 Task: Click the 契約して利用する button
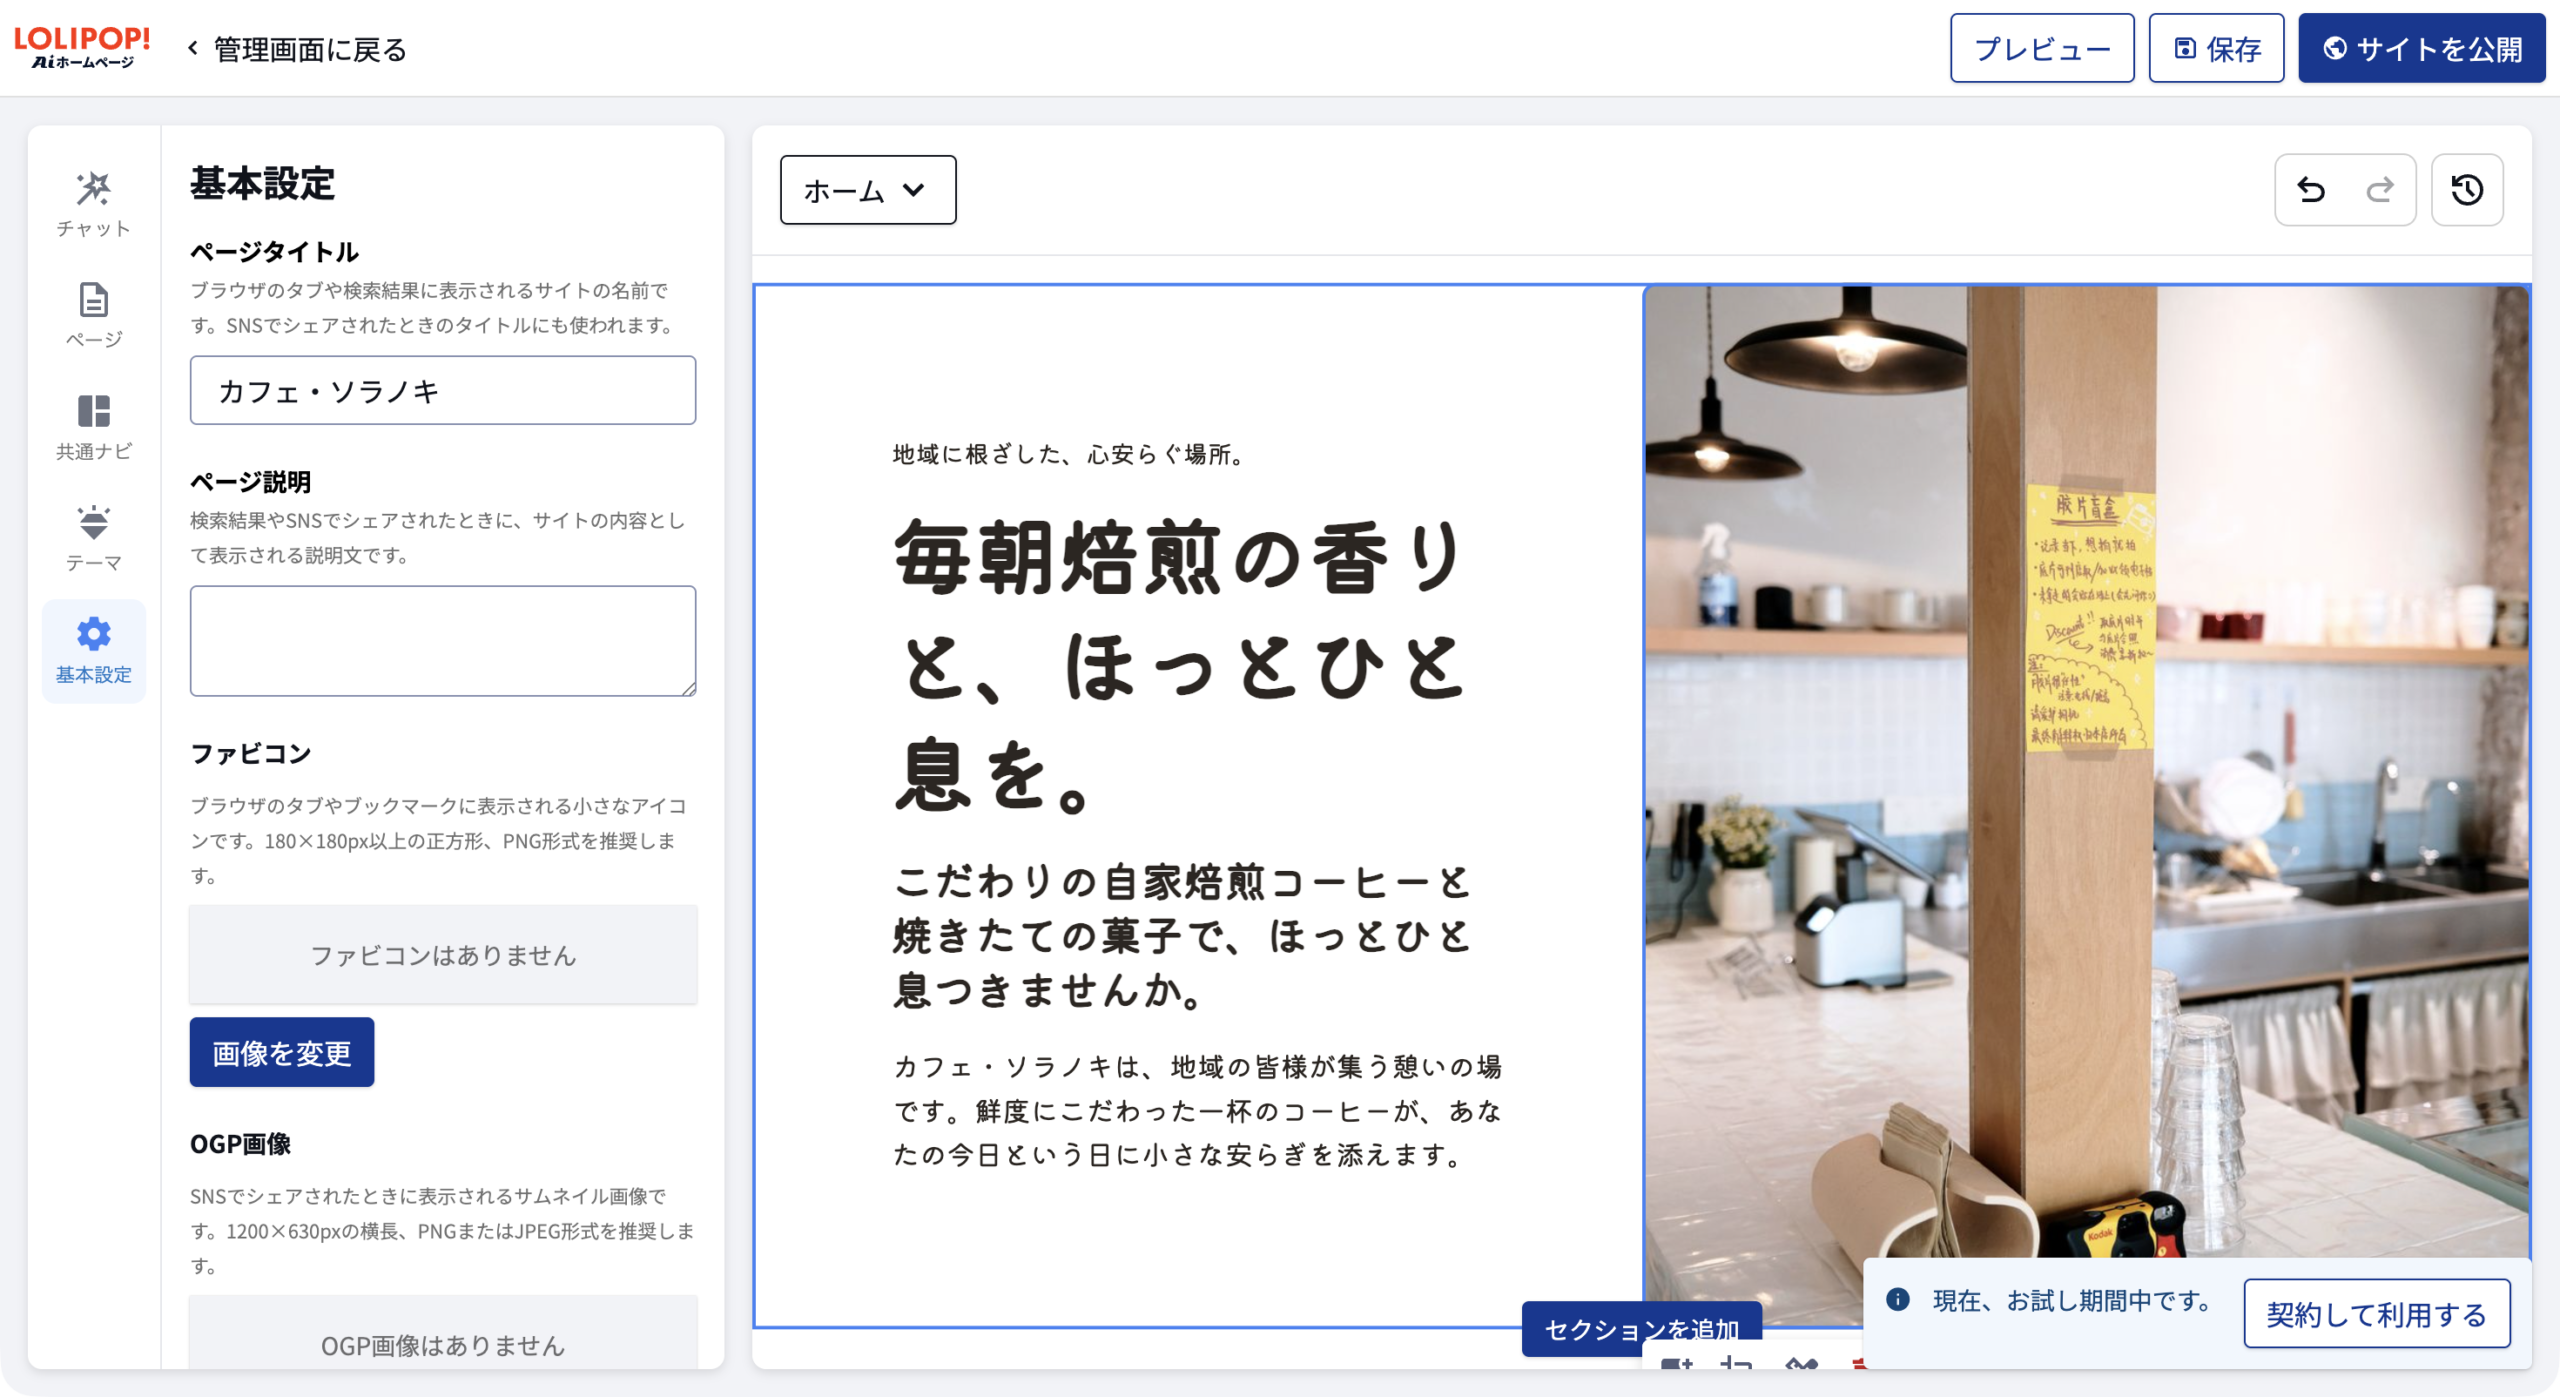coord(2376,1314)
